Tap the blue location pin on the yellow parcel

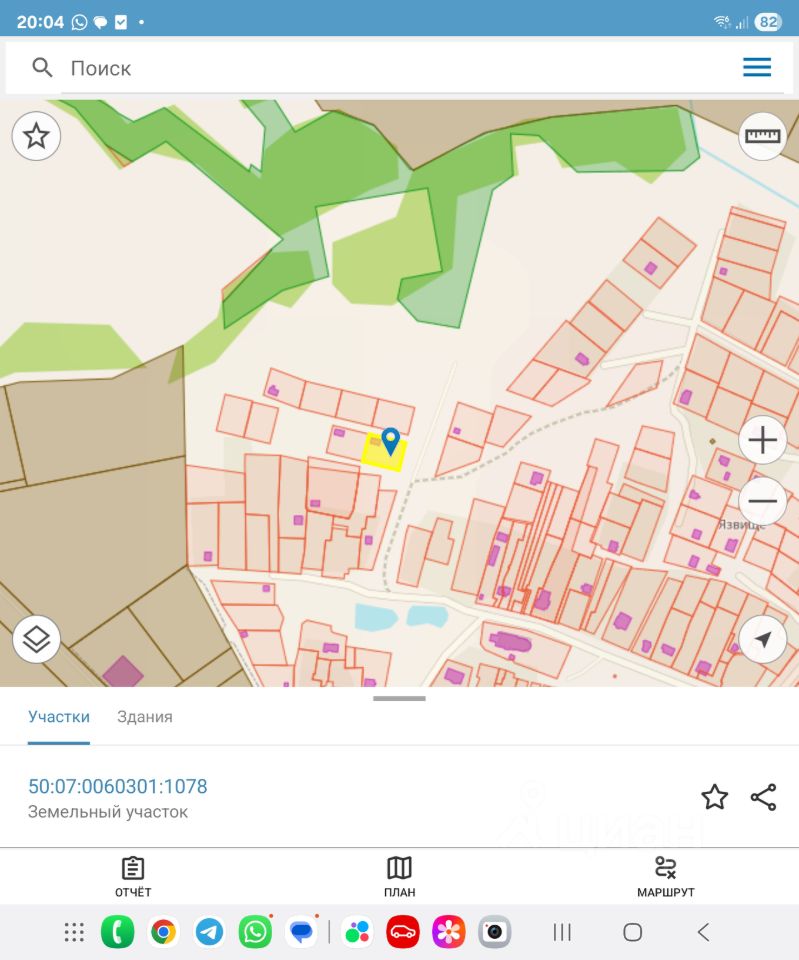coord(391,441)
